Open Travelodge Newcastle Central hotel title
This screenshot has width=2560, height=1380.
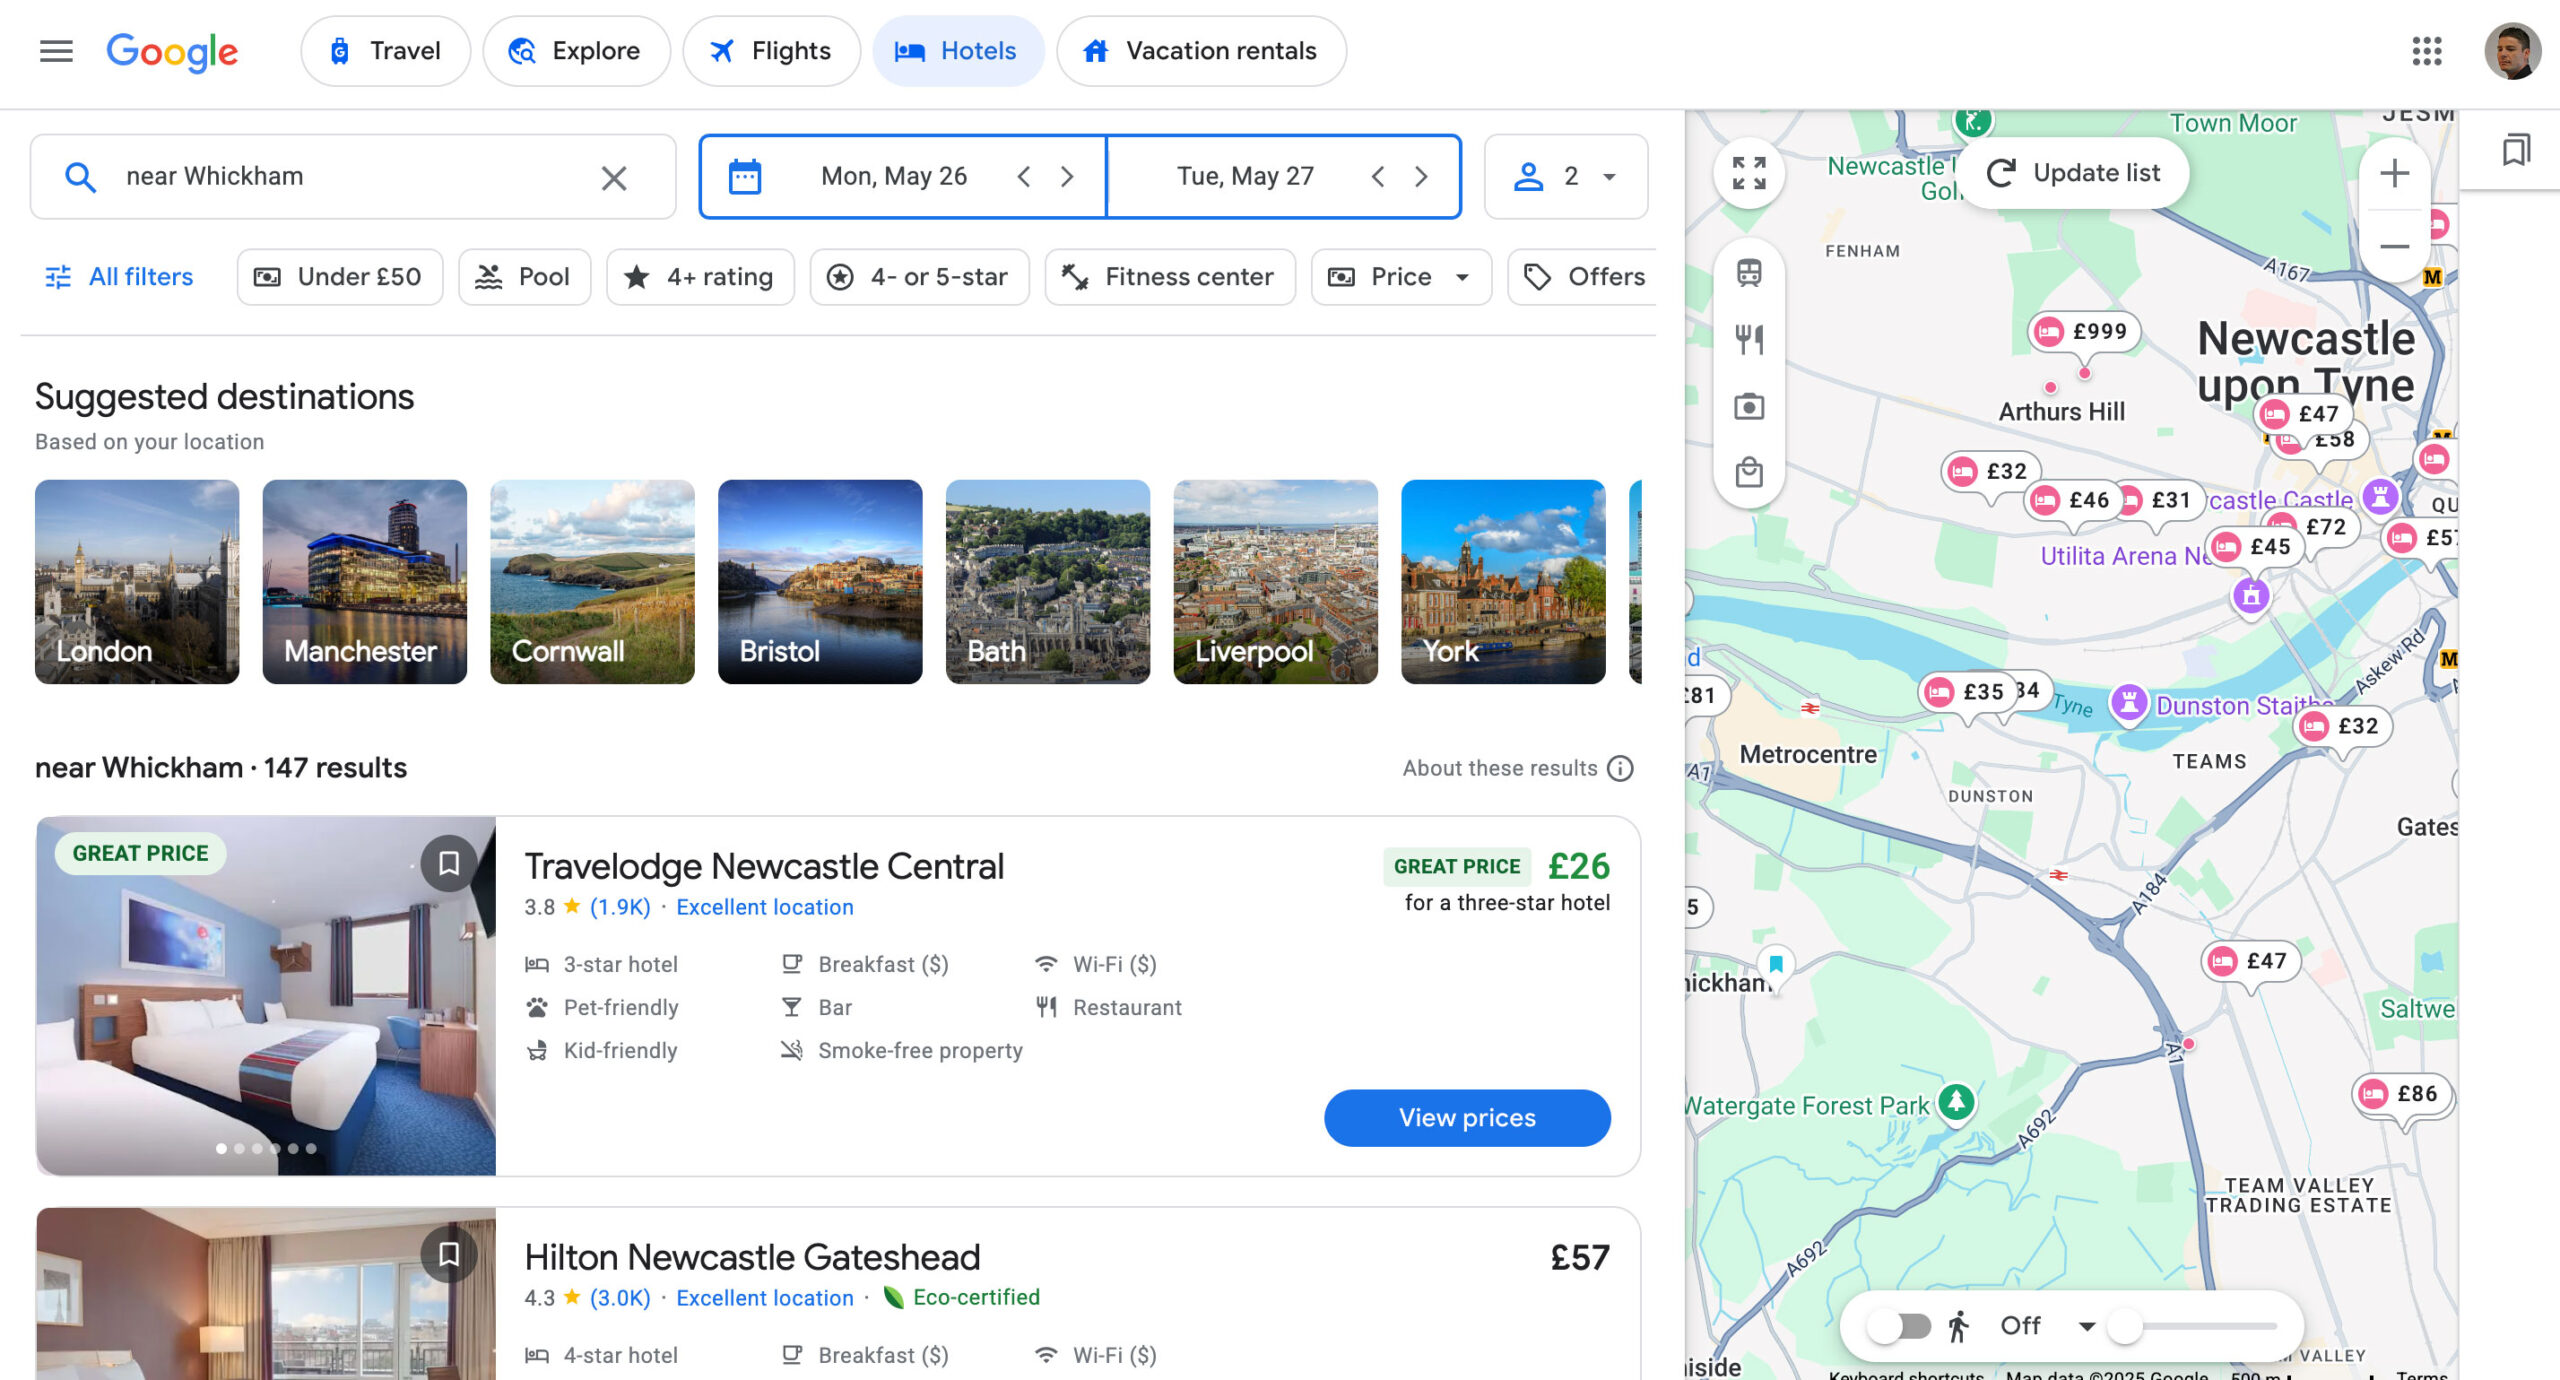pos(764,866)
